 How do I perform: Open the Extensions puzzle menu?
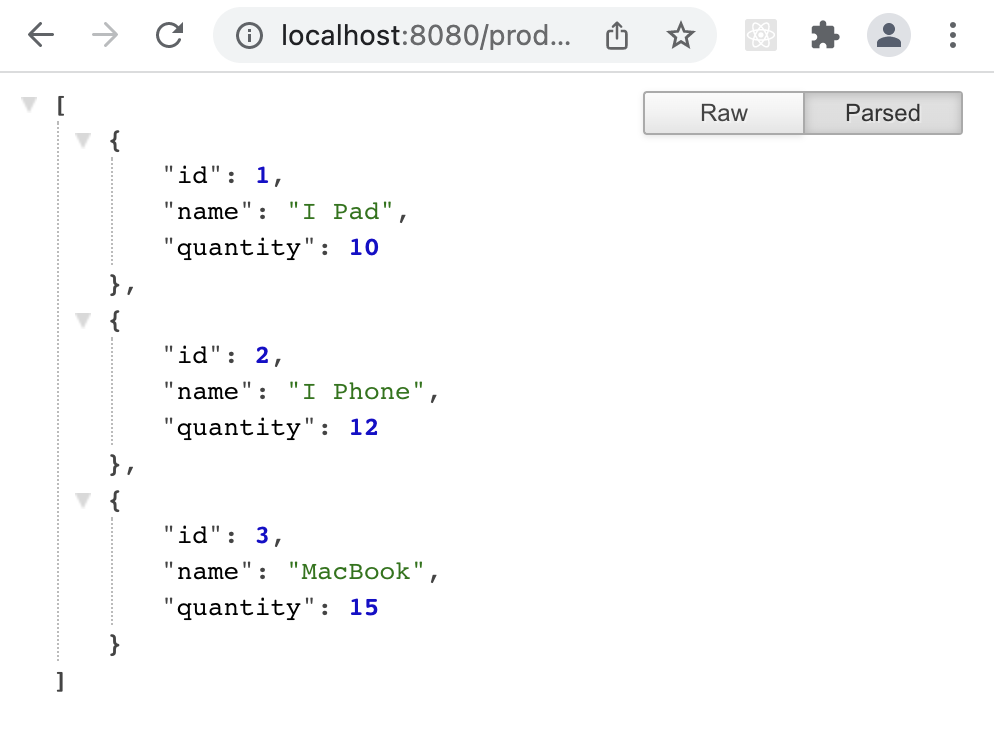825,35
